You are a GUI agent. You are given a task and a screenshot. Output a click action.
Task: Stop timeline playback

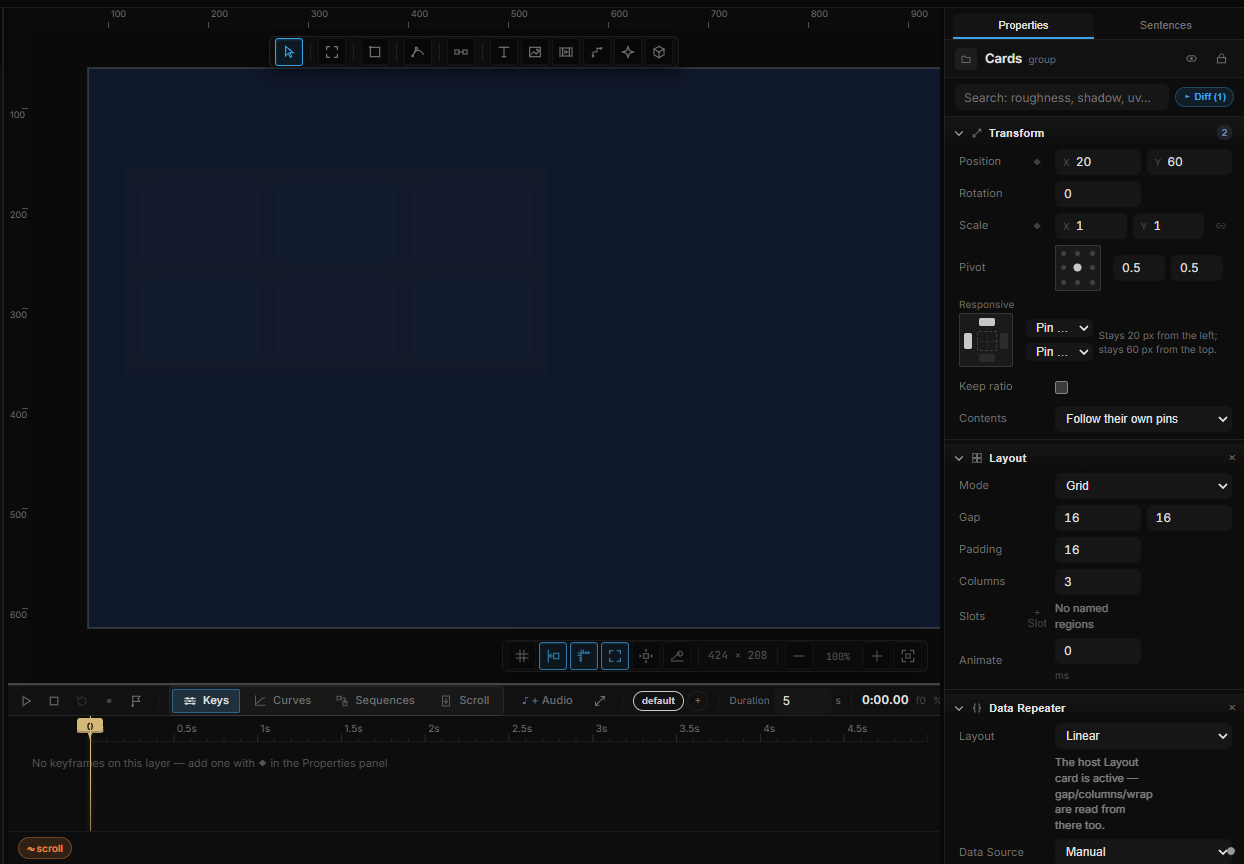coord(54,701)
